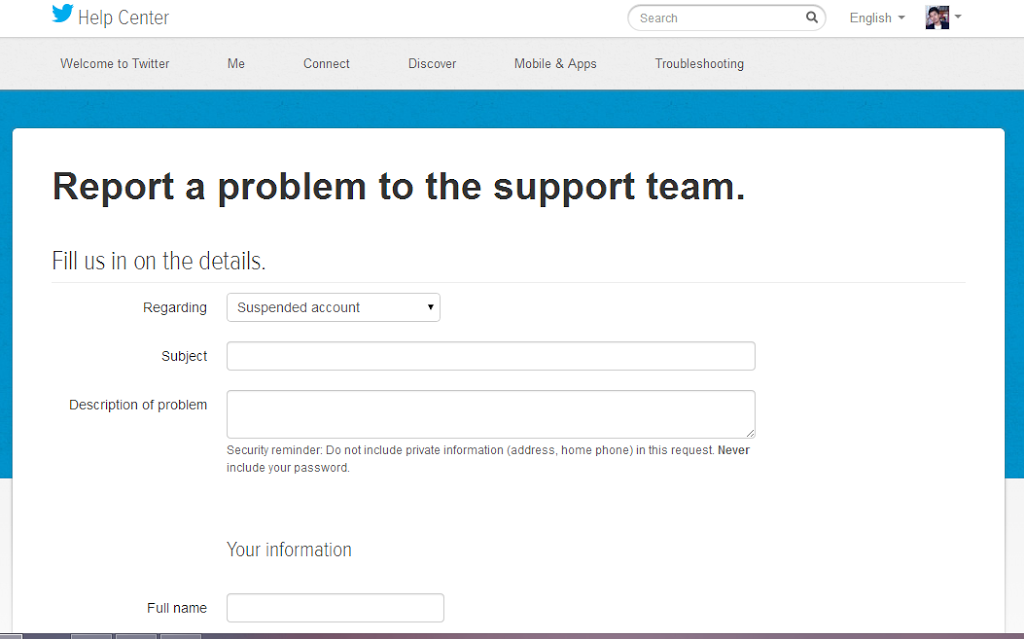Viewport: 1024px width, 639px height.
Task: Click the Help Center title link
Action: click(123, 18)
